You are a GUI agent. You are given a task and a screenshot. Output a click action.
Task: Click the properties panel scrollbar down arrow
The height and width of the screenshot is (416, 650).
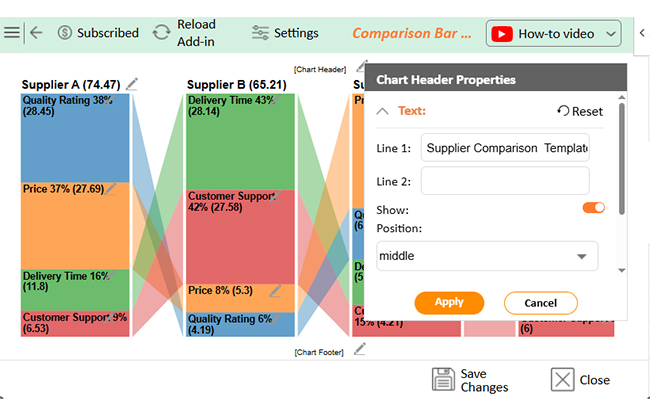point(621,271)
